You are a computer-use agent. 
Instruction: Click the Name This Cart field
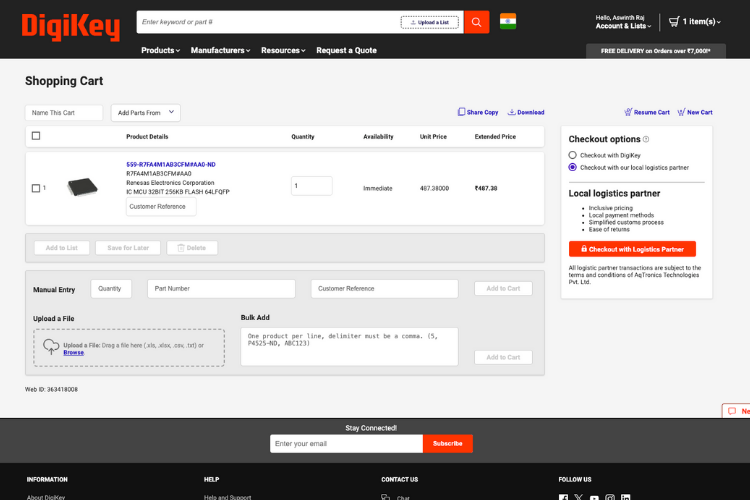point(64,113)
